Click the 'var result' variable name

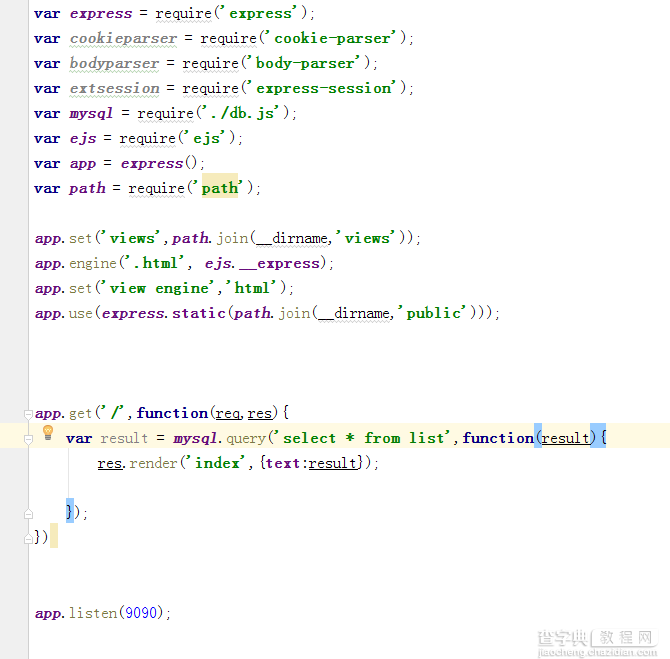click(124, 438)
